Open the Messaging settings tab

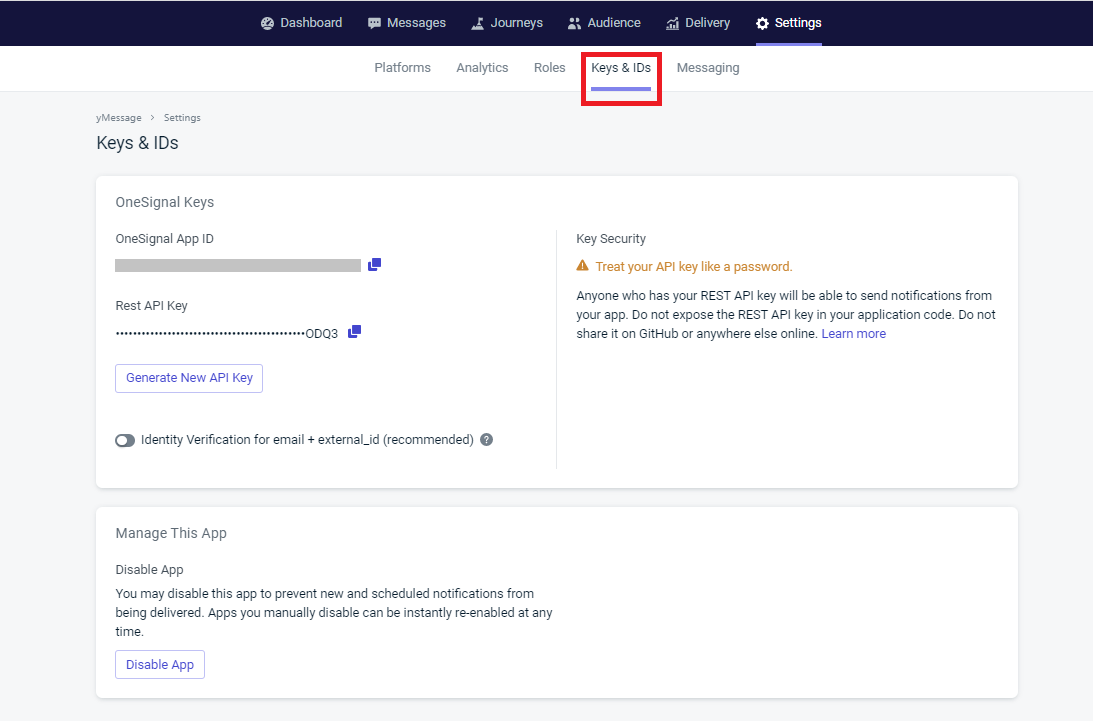click(x=708, y=68)
